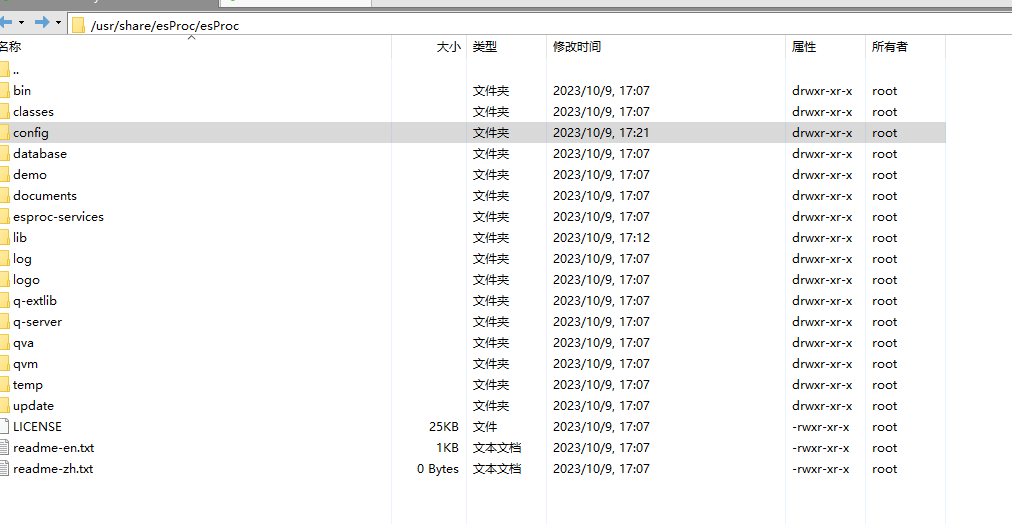Select the documents folder icon

[5, 196]
